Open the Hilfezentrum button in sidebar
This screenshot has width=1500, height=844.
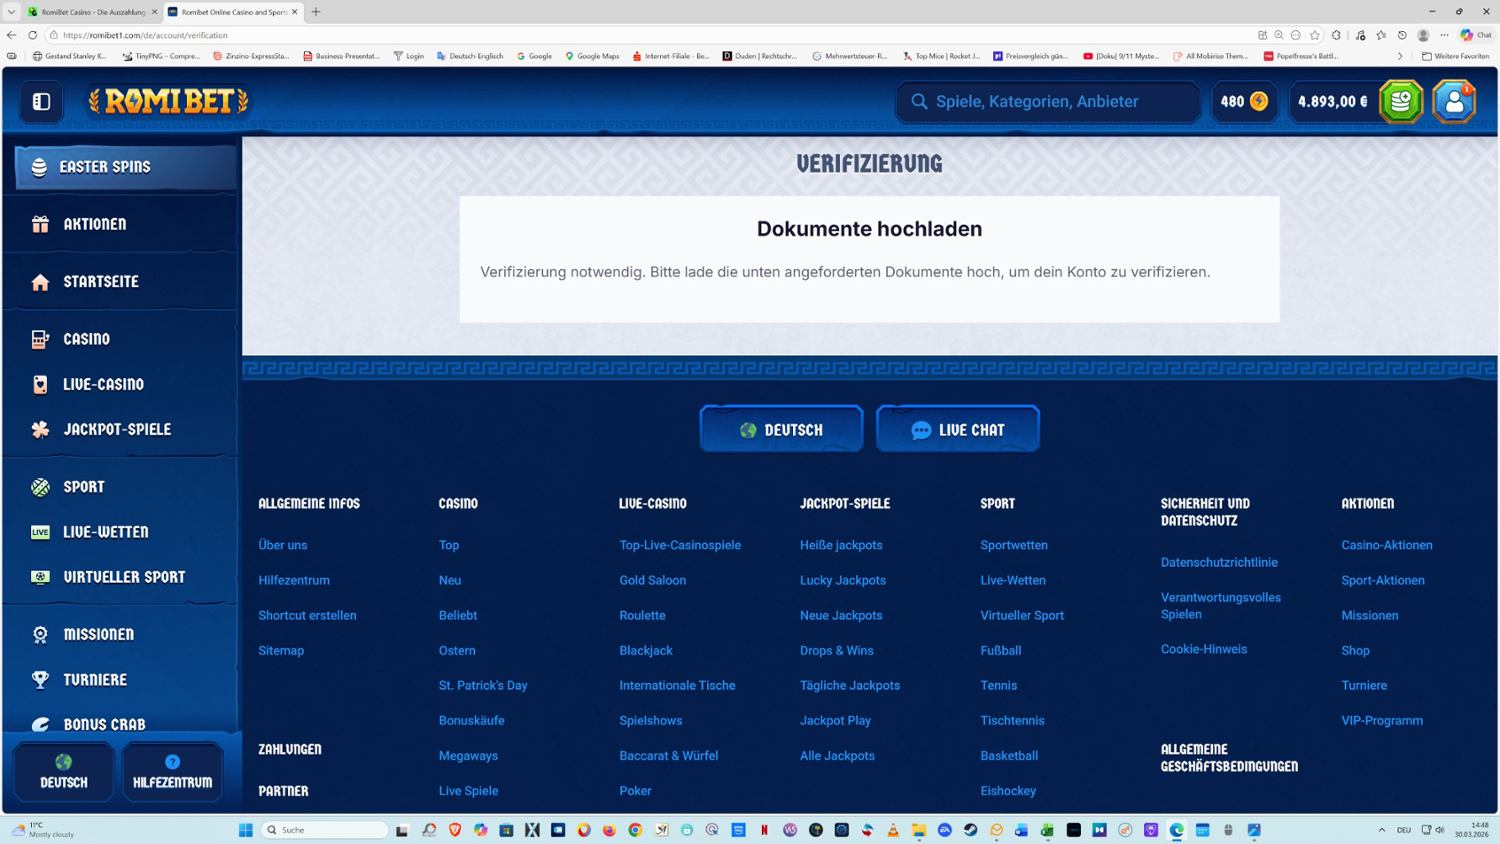click(x=172, y=772)
